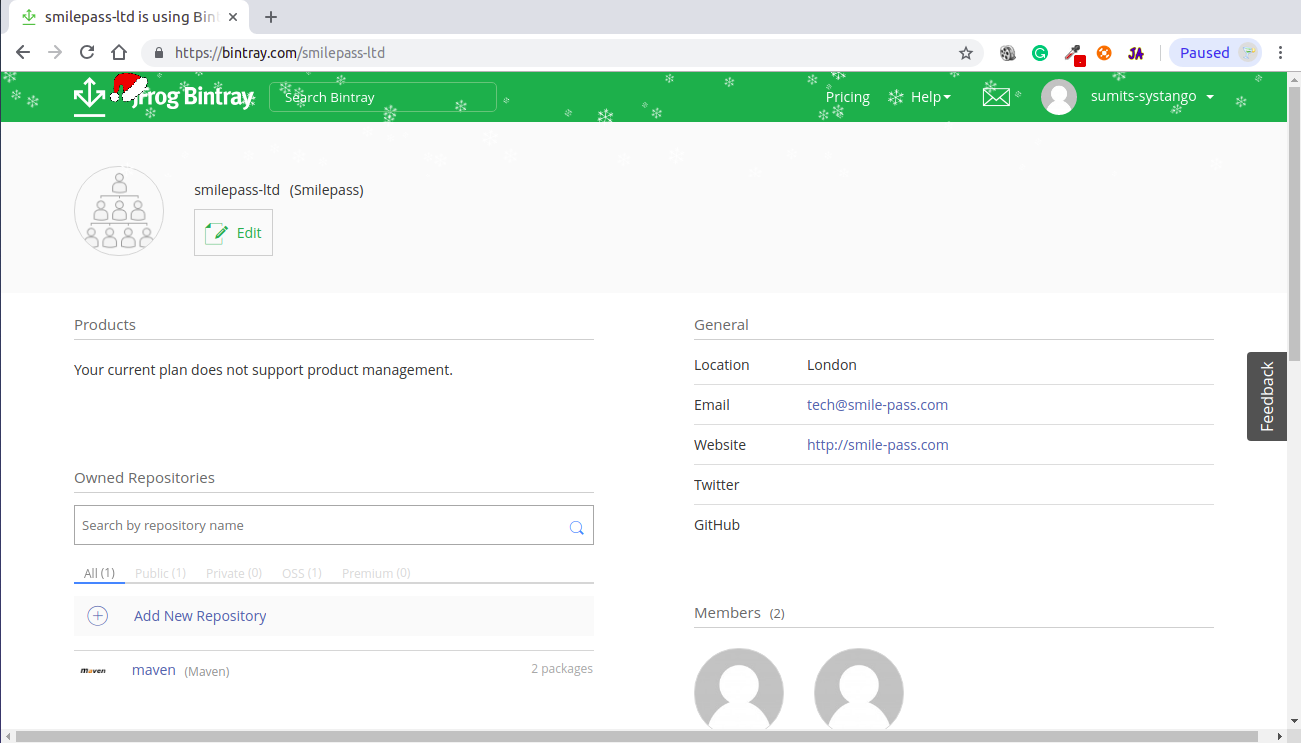The height and width of the screenshot is (743, 1301).
Task: Click the smilepass-ltd organization avatar
Action: [119, 211]
